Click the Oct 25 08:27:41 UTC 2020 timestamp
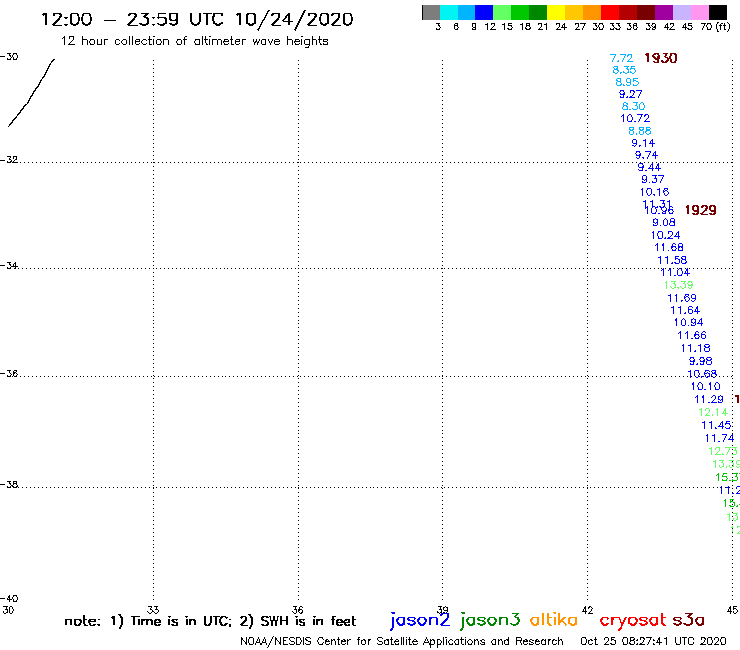 click(653, 641)
